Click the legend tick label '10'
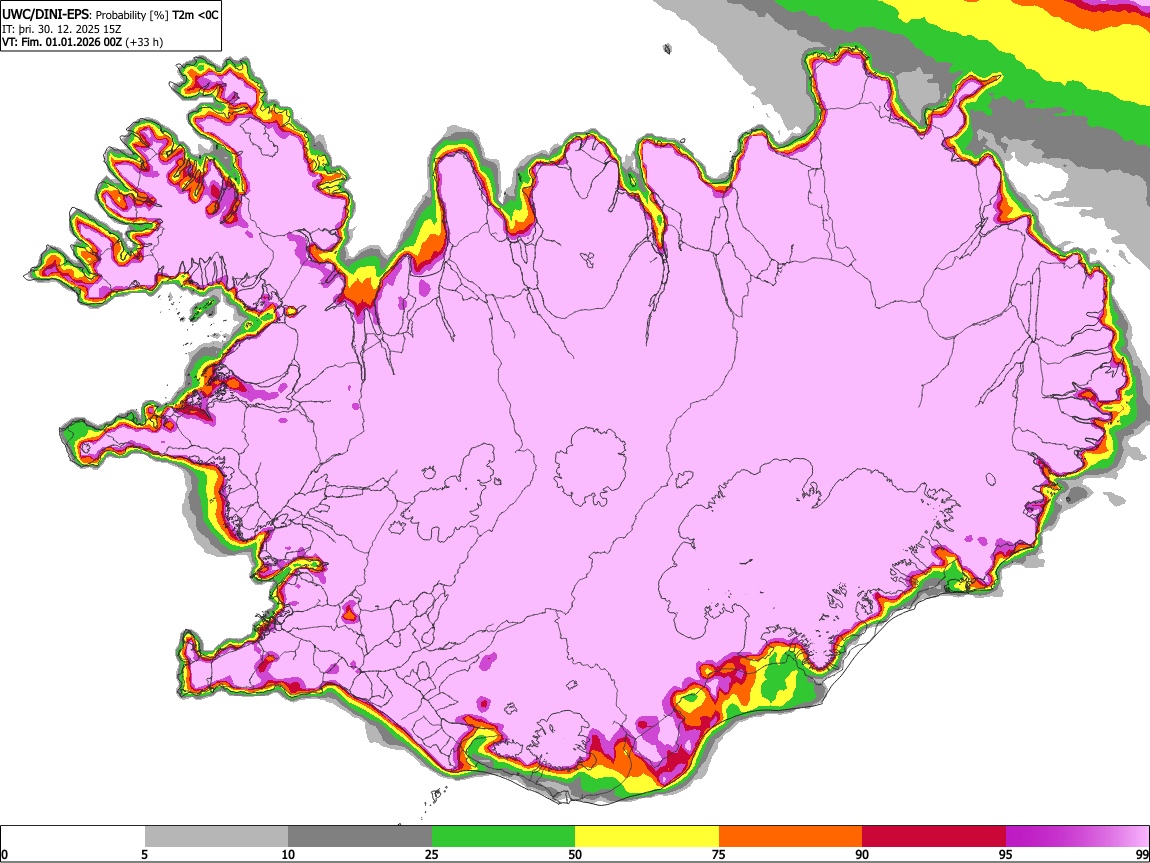The width and height of the screenshot is (1150, 863). coord(288,854)
